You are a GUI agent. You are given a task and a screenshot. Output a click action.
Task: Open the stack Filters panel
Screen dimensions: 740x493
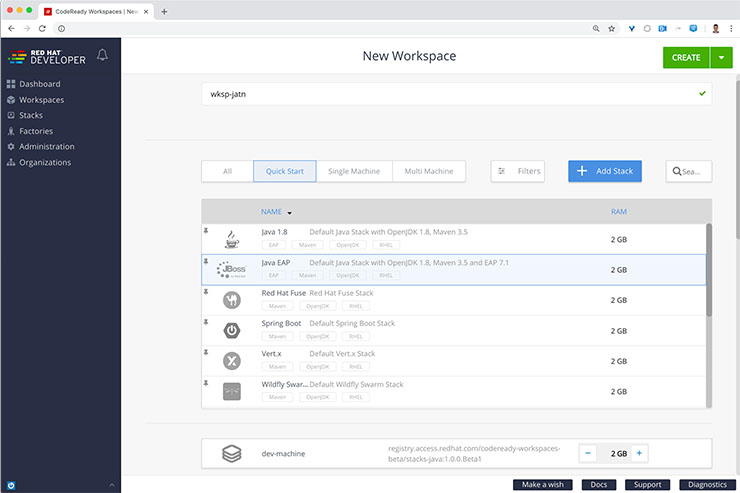tap(518, 171)
